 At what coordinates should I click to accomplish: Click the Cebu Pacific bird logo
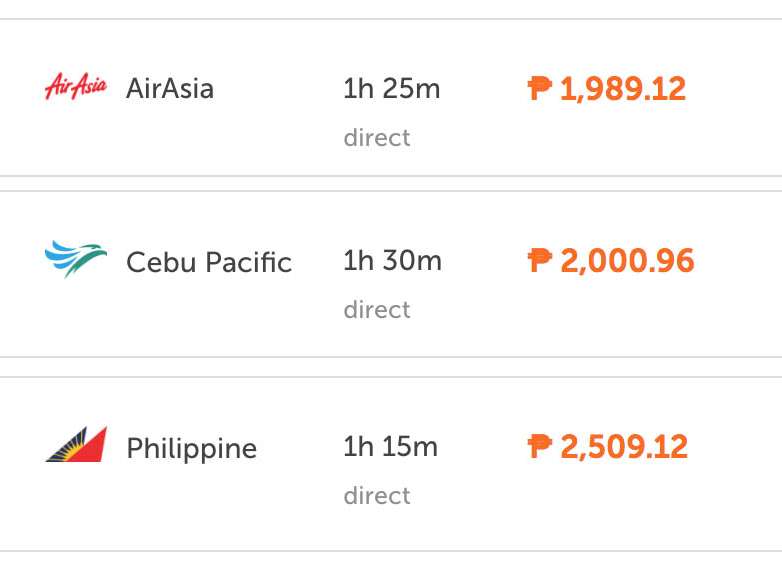click(76, 259)
